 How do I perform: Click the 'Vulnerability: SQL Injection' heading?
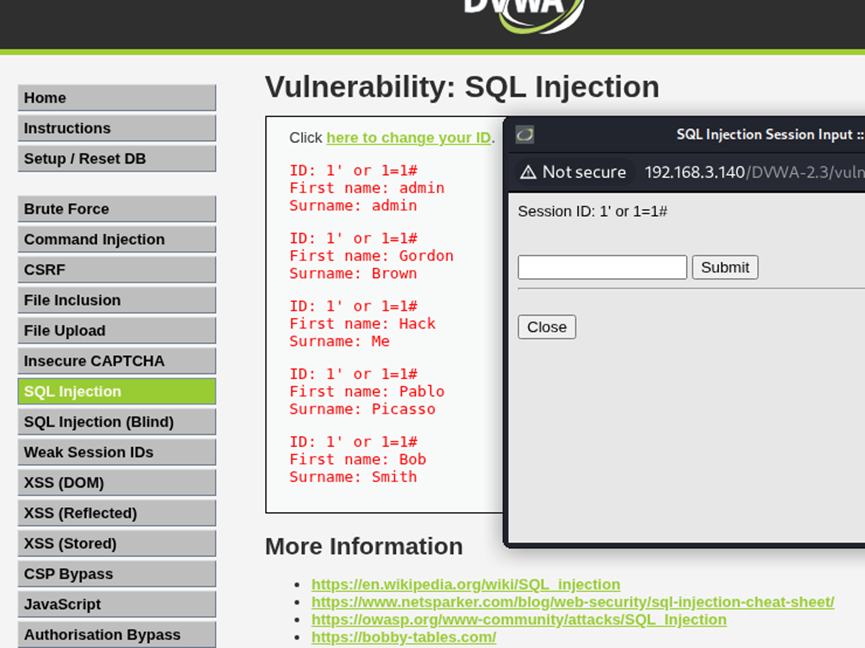point(462,87)
